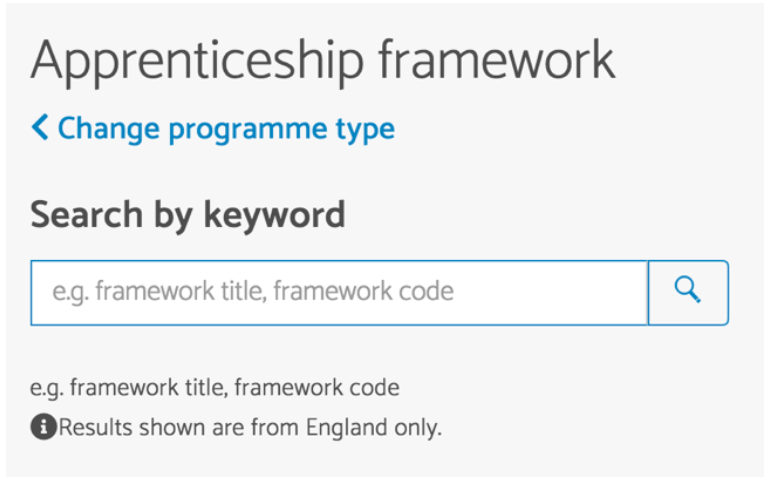Click the Search by keyword label

[x=188, y=215]
